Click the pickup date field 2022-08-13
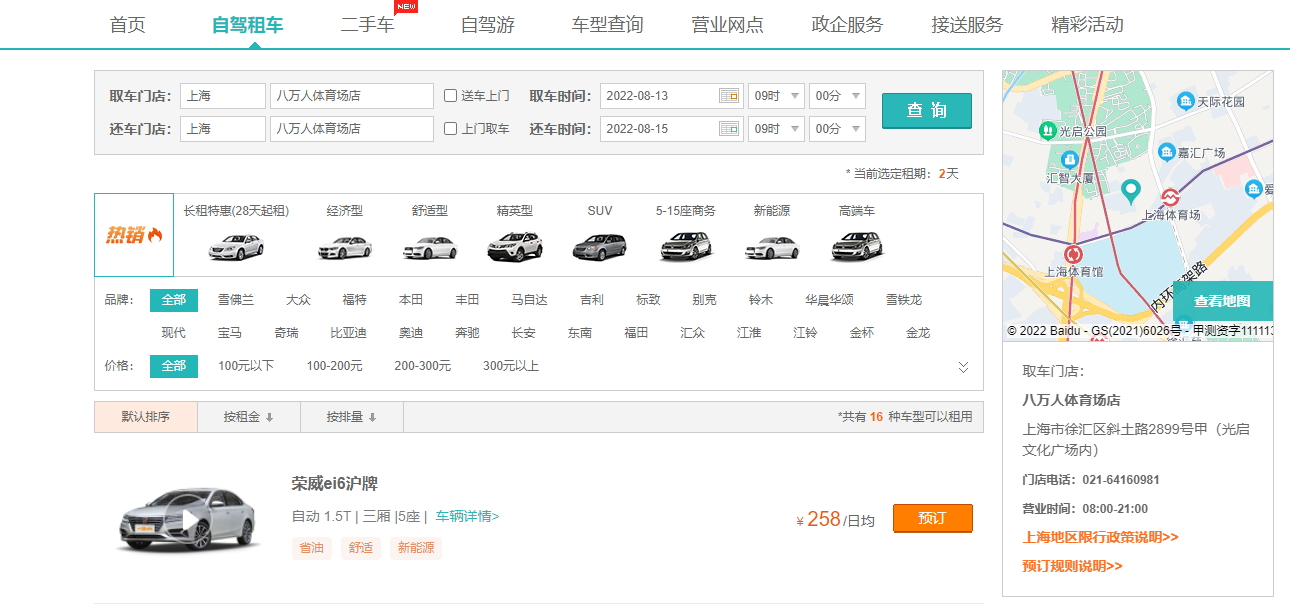 point(672,96)
